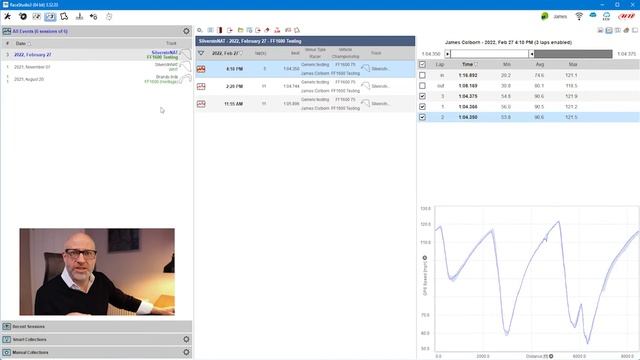Open All Events settings gear
640x360 pixels.
187,31
